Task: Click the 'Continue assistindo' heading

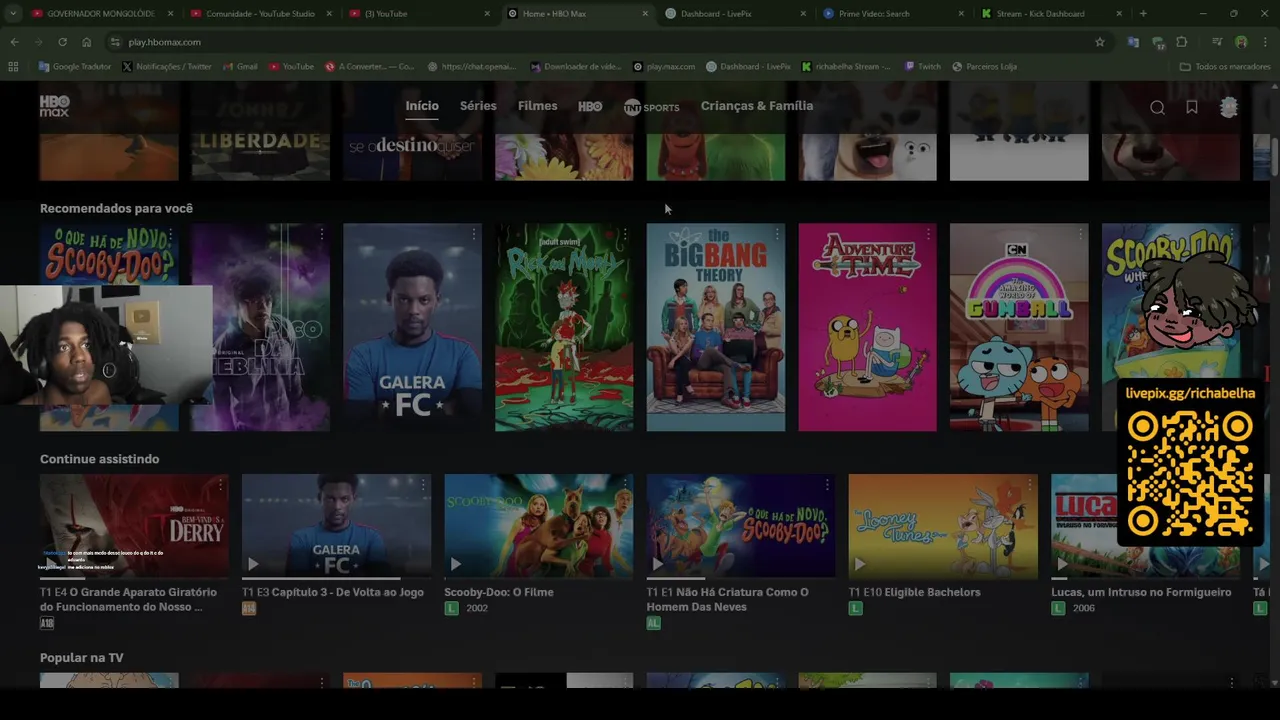Action: [99, 459]
